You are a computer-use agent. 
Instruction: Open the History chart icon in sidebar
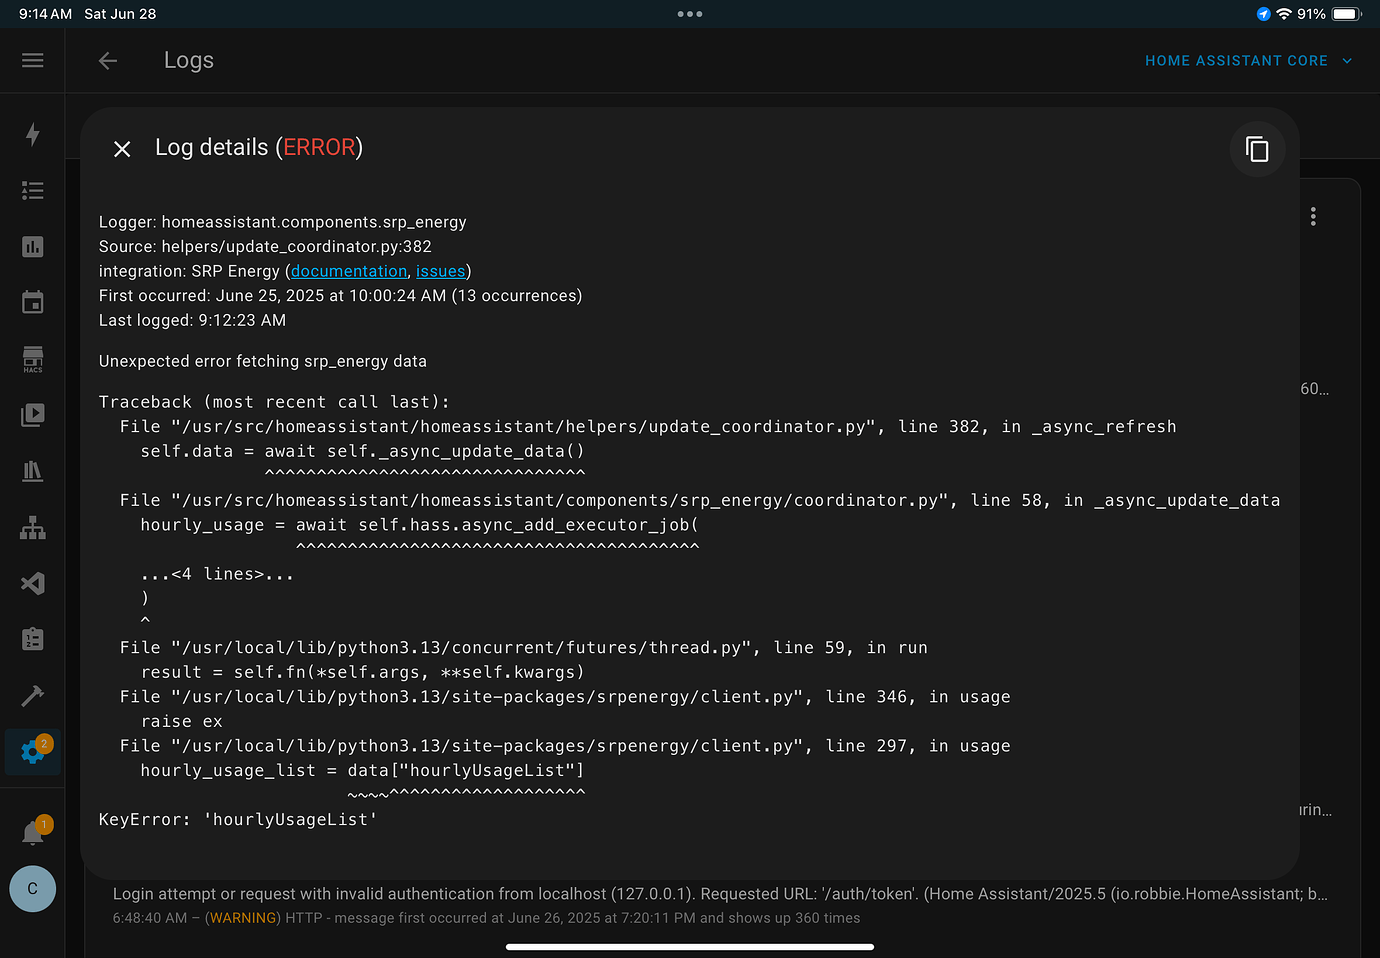(x=33, y=247)
